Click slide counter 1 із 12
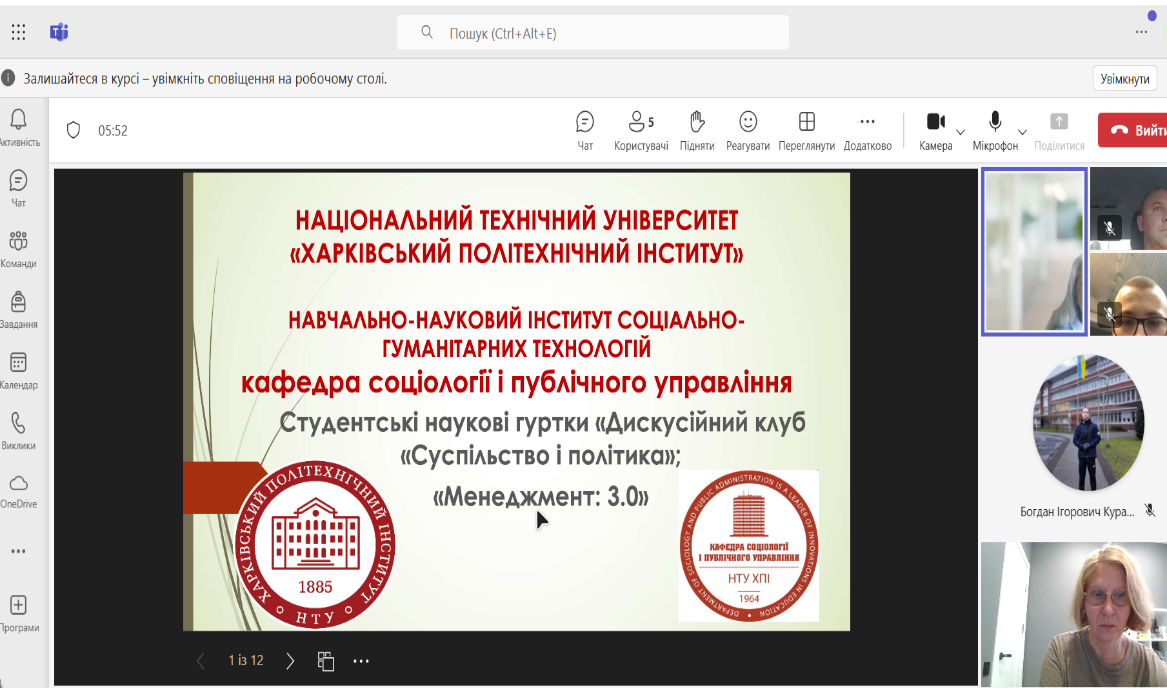1167x688 pixels. pyautogui.click(x=246, y=660)
